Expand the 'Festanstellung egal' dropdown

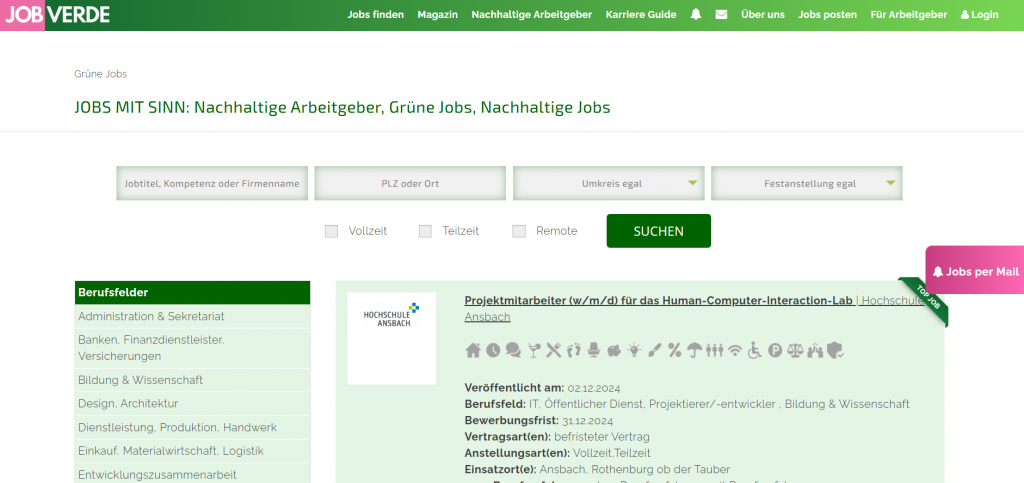(806, 184)
